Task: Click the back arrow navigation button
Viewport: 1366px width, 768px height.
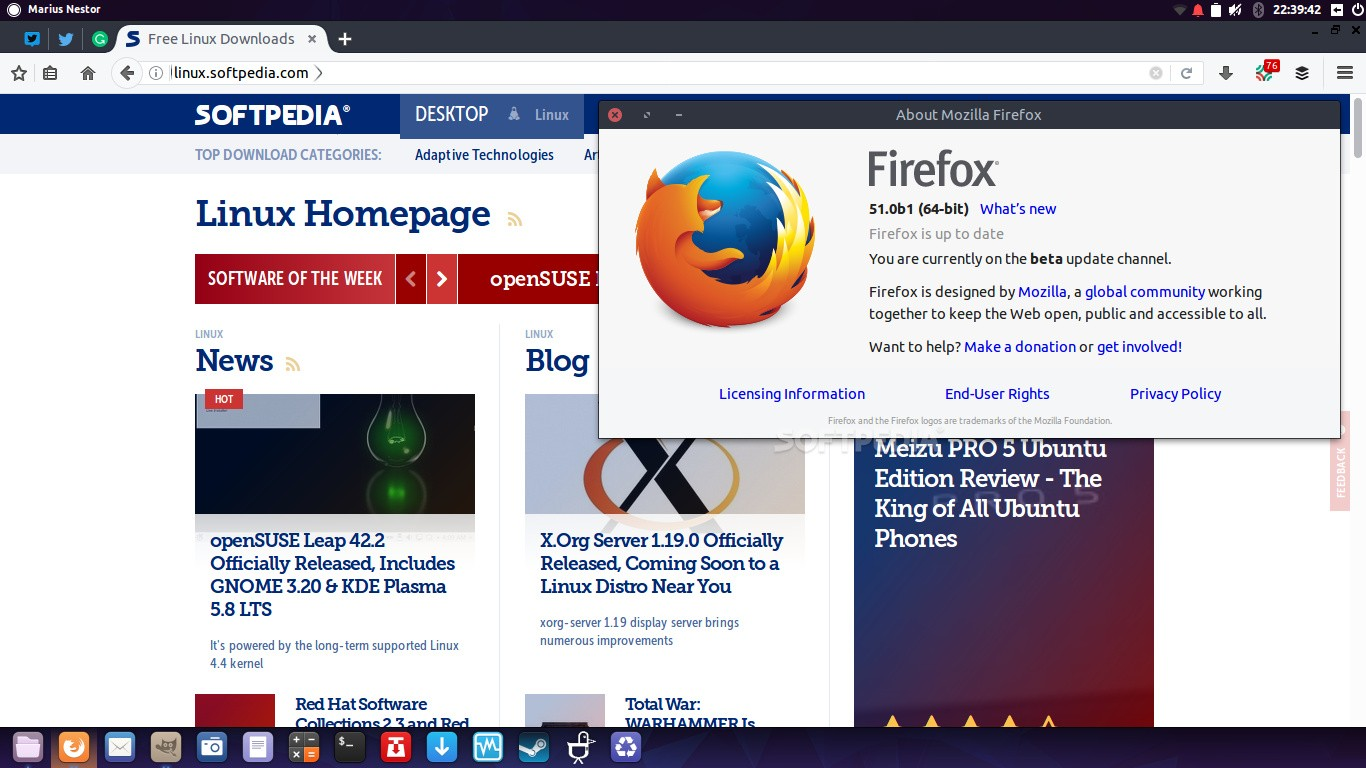Action: pos(127,73)
